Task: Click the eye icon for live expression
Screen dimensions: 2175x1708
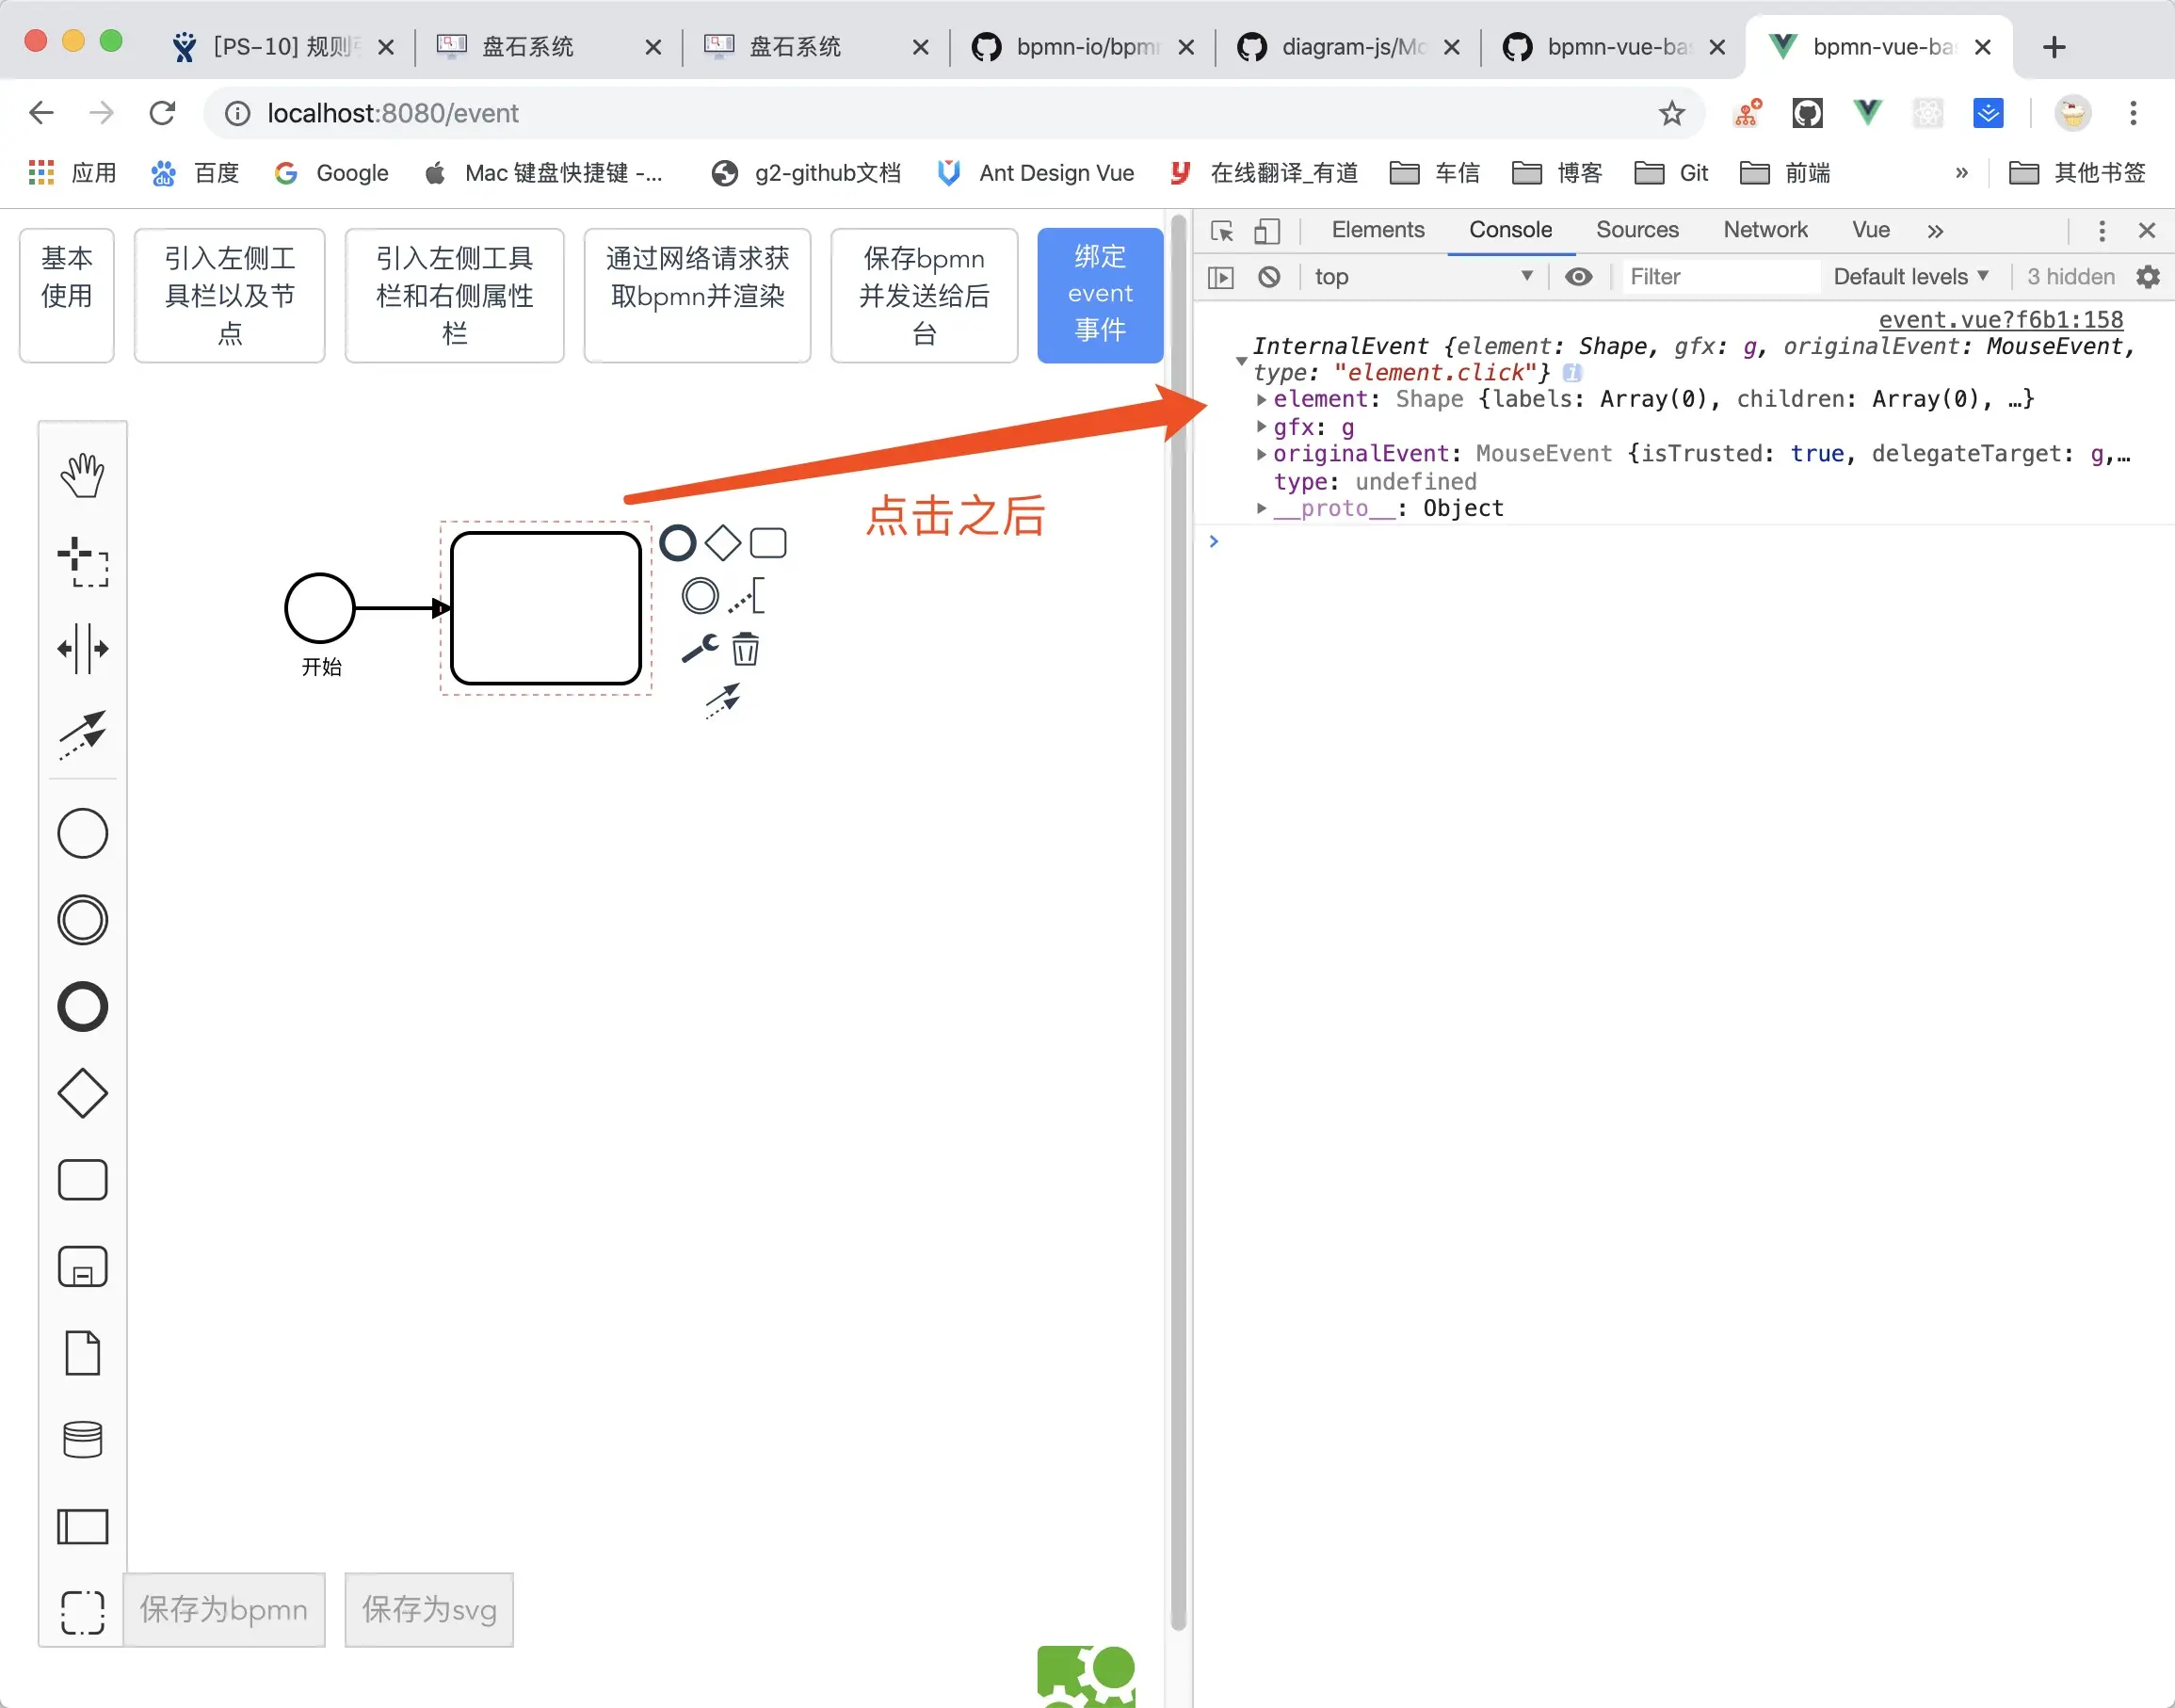Action: tap(1578, 277)
